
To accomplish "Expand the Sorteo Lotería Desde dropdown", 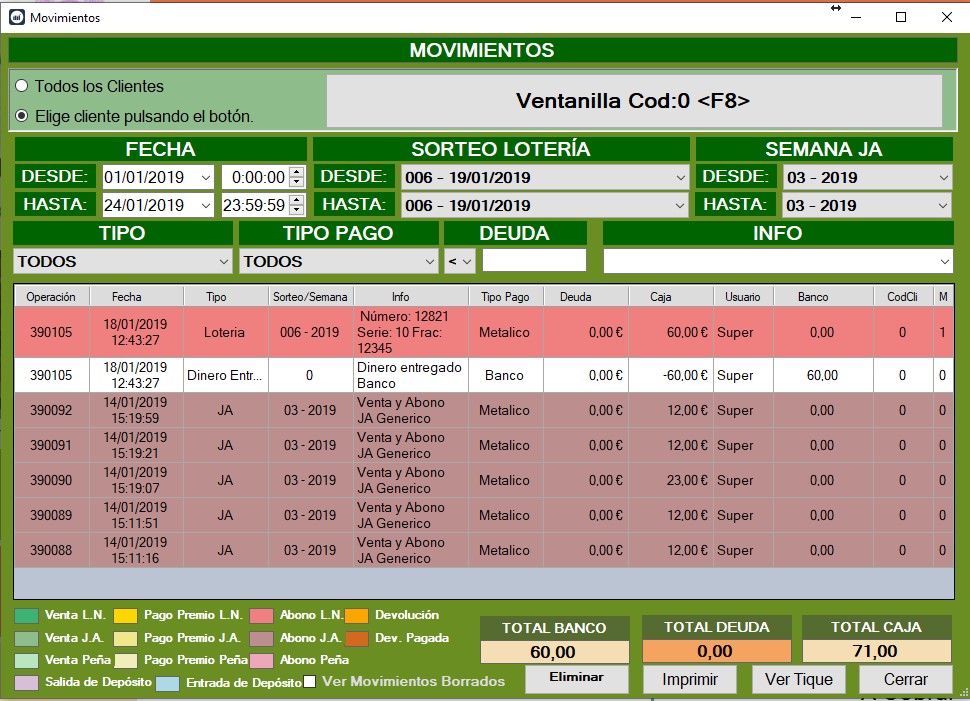I will [680, 178].
